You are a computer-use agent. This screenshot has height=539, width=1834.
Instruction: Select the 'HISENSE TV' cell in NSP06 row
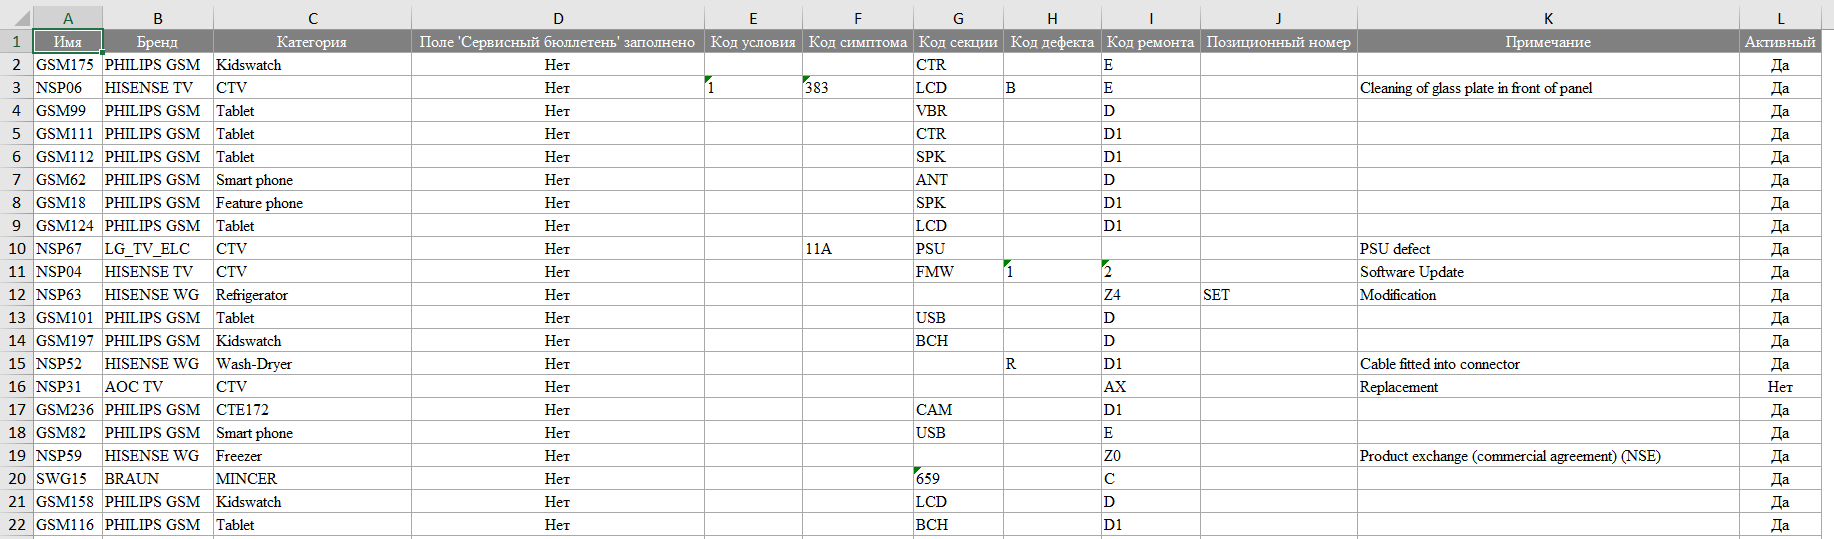click(x=158, y=87)
